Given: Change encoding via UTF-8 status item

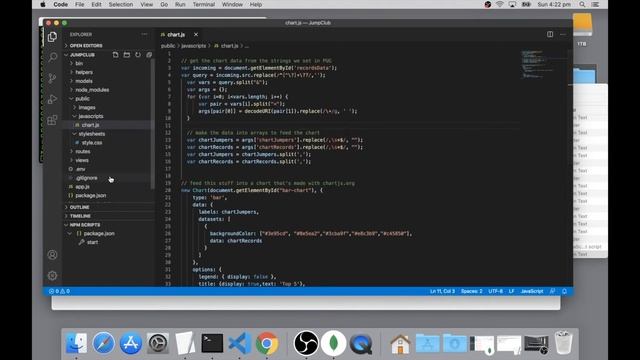Looking at the screenshot, I should coord(496,291).
